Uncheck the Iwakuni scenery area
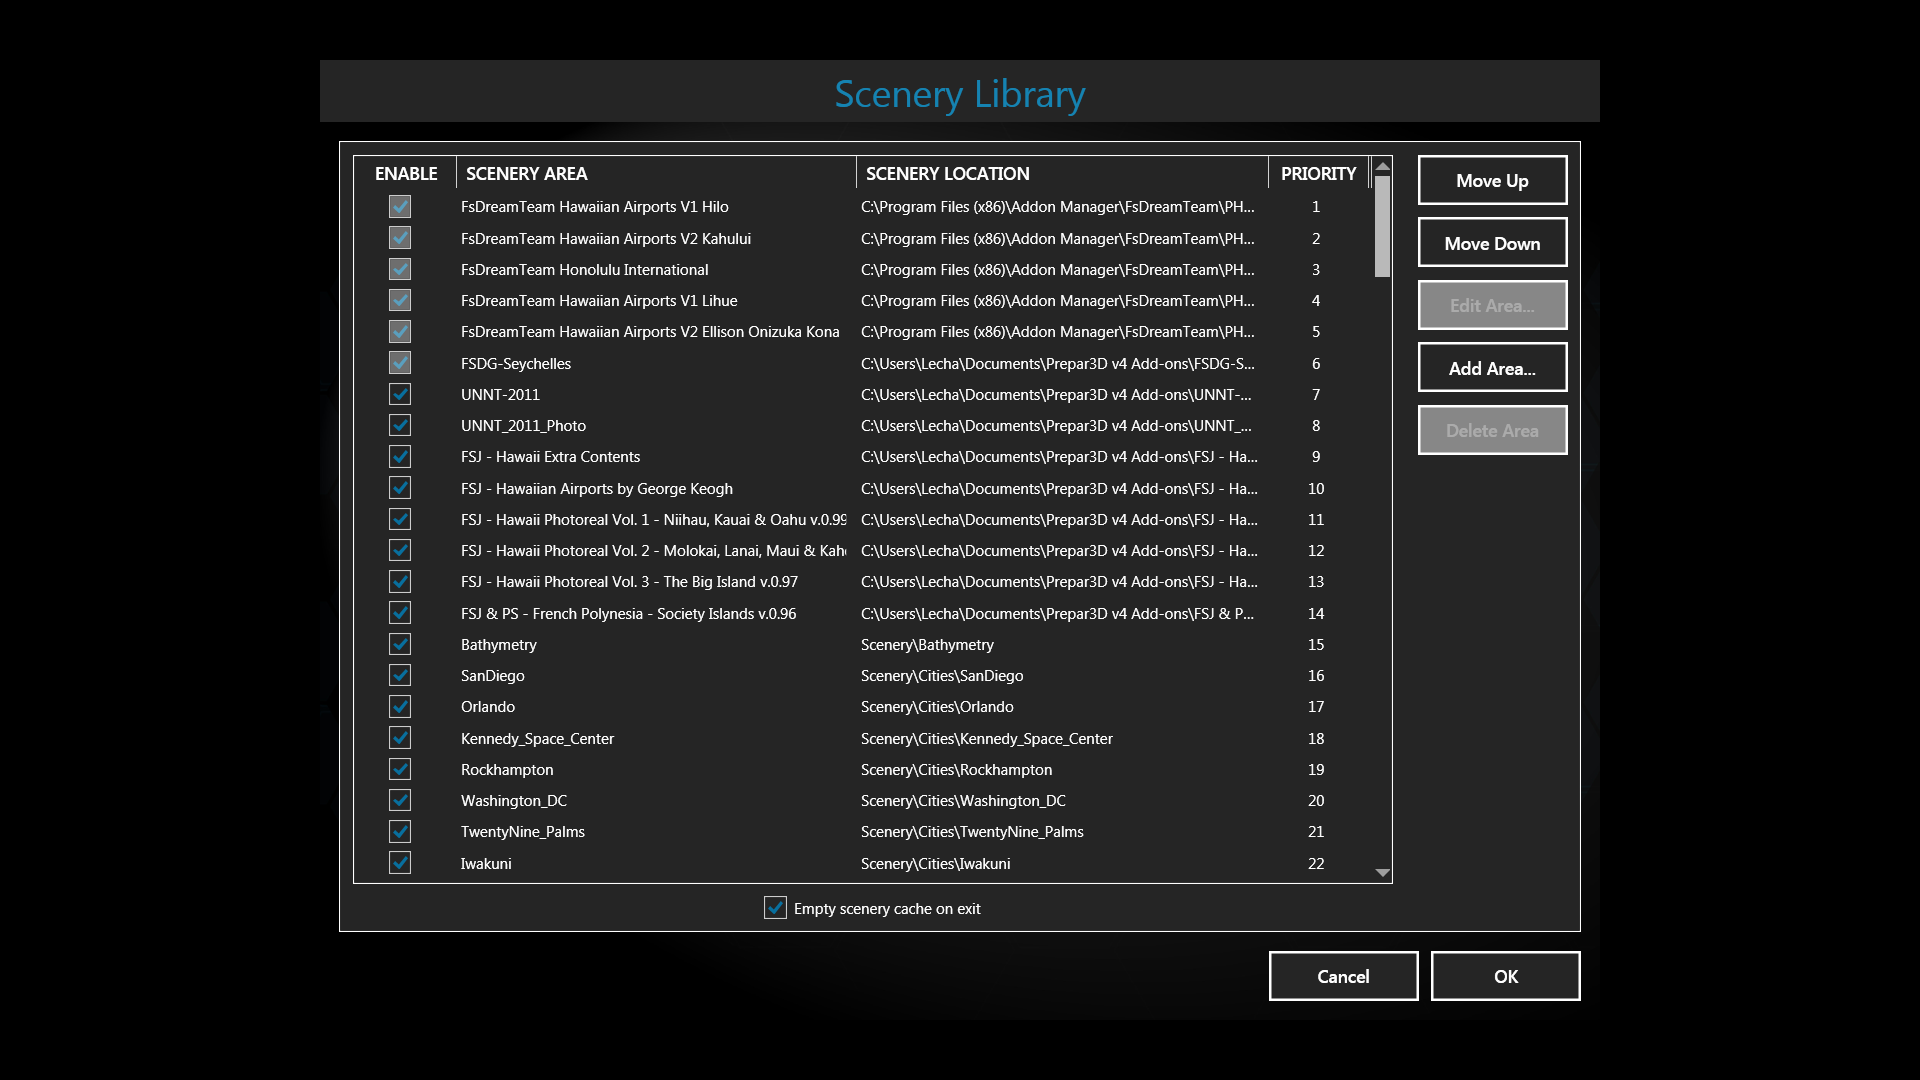The height and width of the screenshot is (1080, 1920). [x=400, y=863]
